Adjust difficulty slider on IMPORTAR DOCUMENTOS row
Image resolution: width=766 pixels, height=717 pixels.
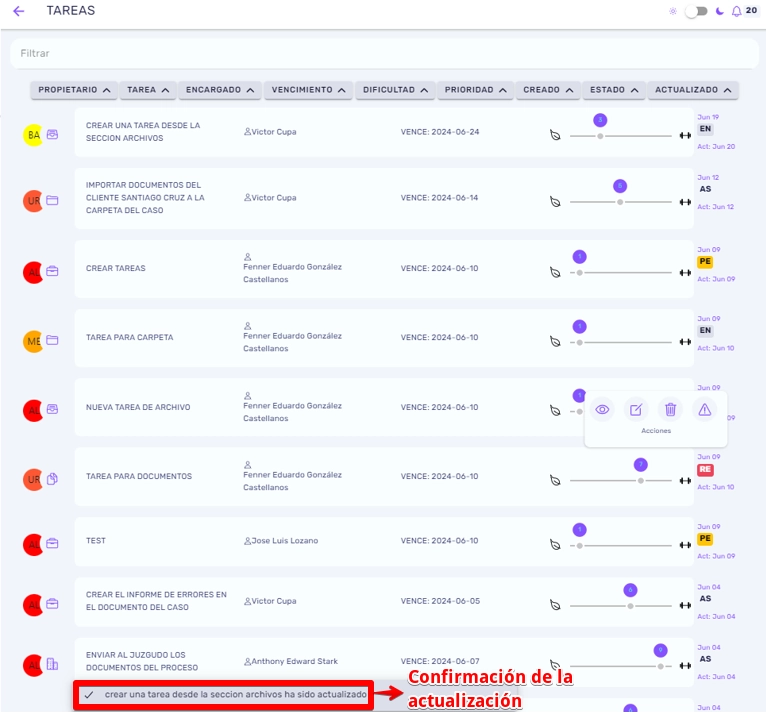(620, 202)
